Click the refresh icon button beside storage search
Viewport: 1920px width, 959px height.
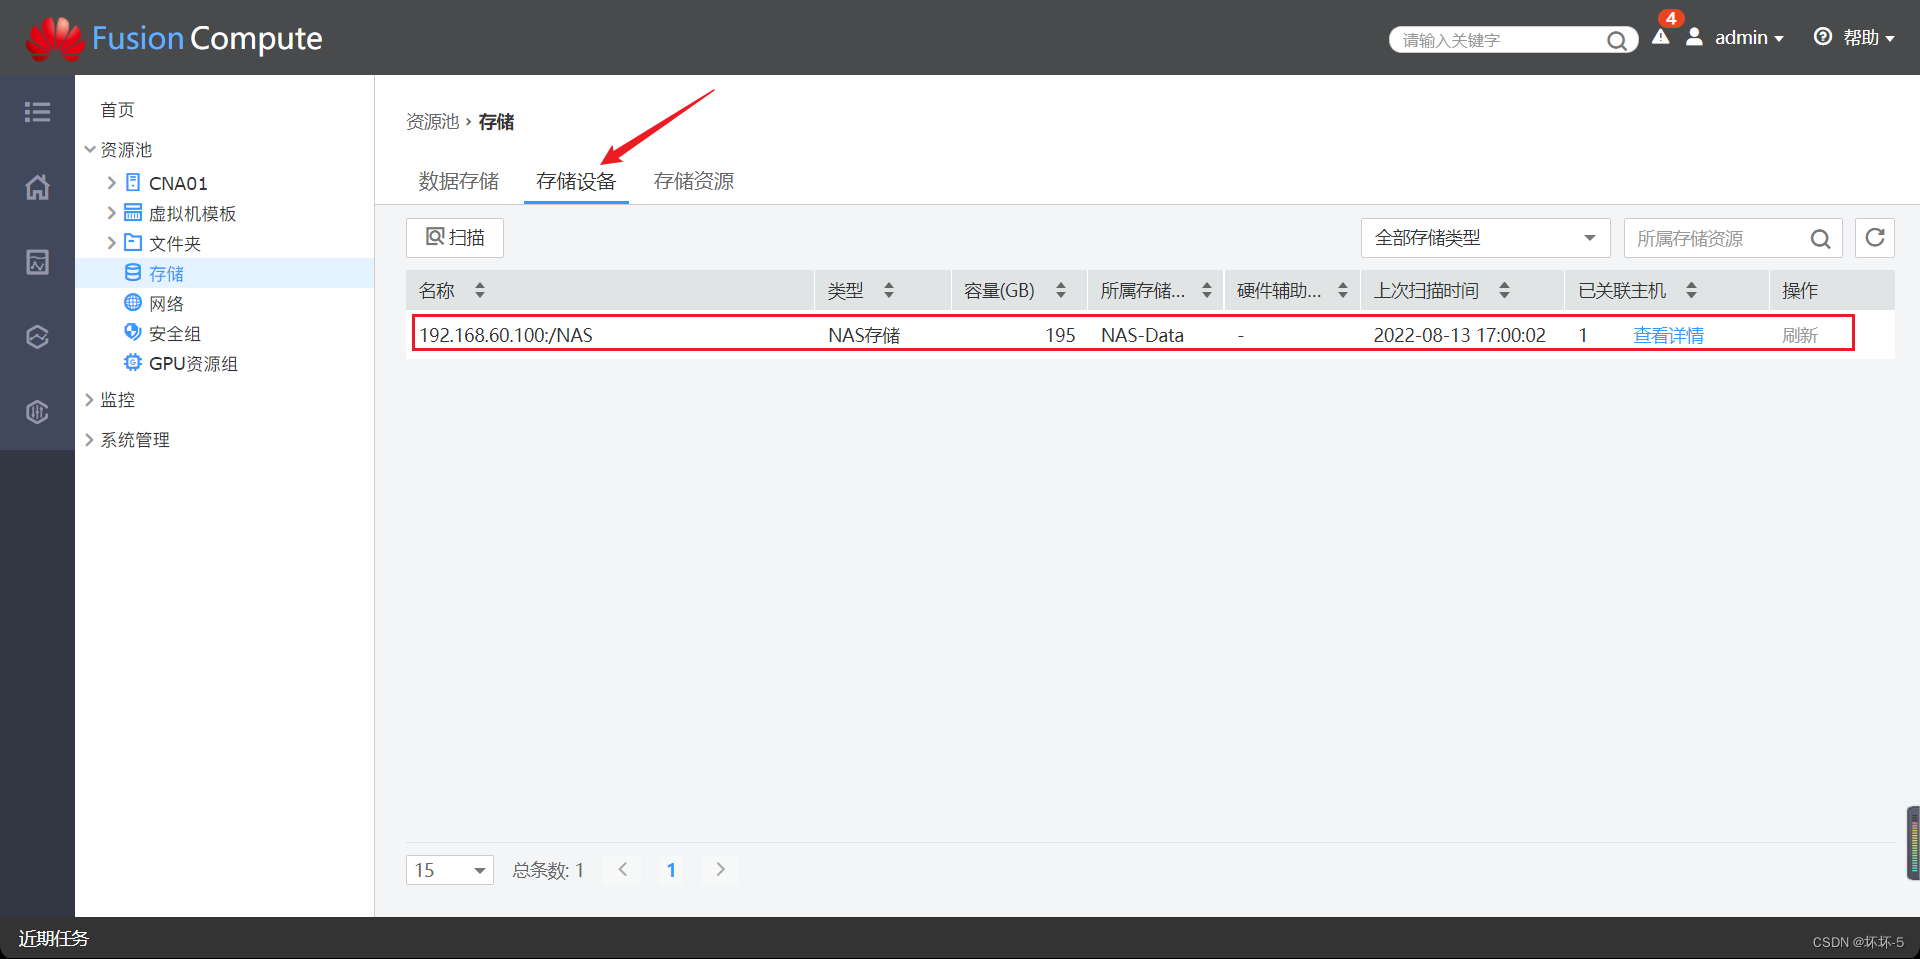[1875, 238]
